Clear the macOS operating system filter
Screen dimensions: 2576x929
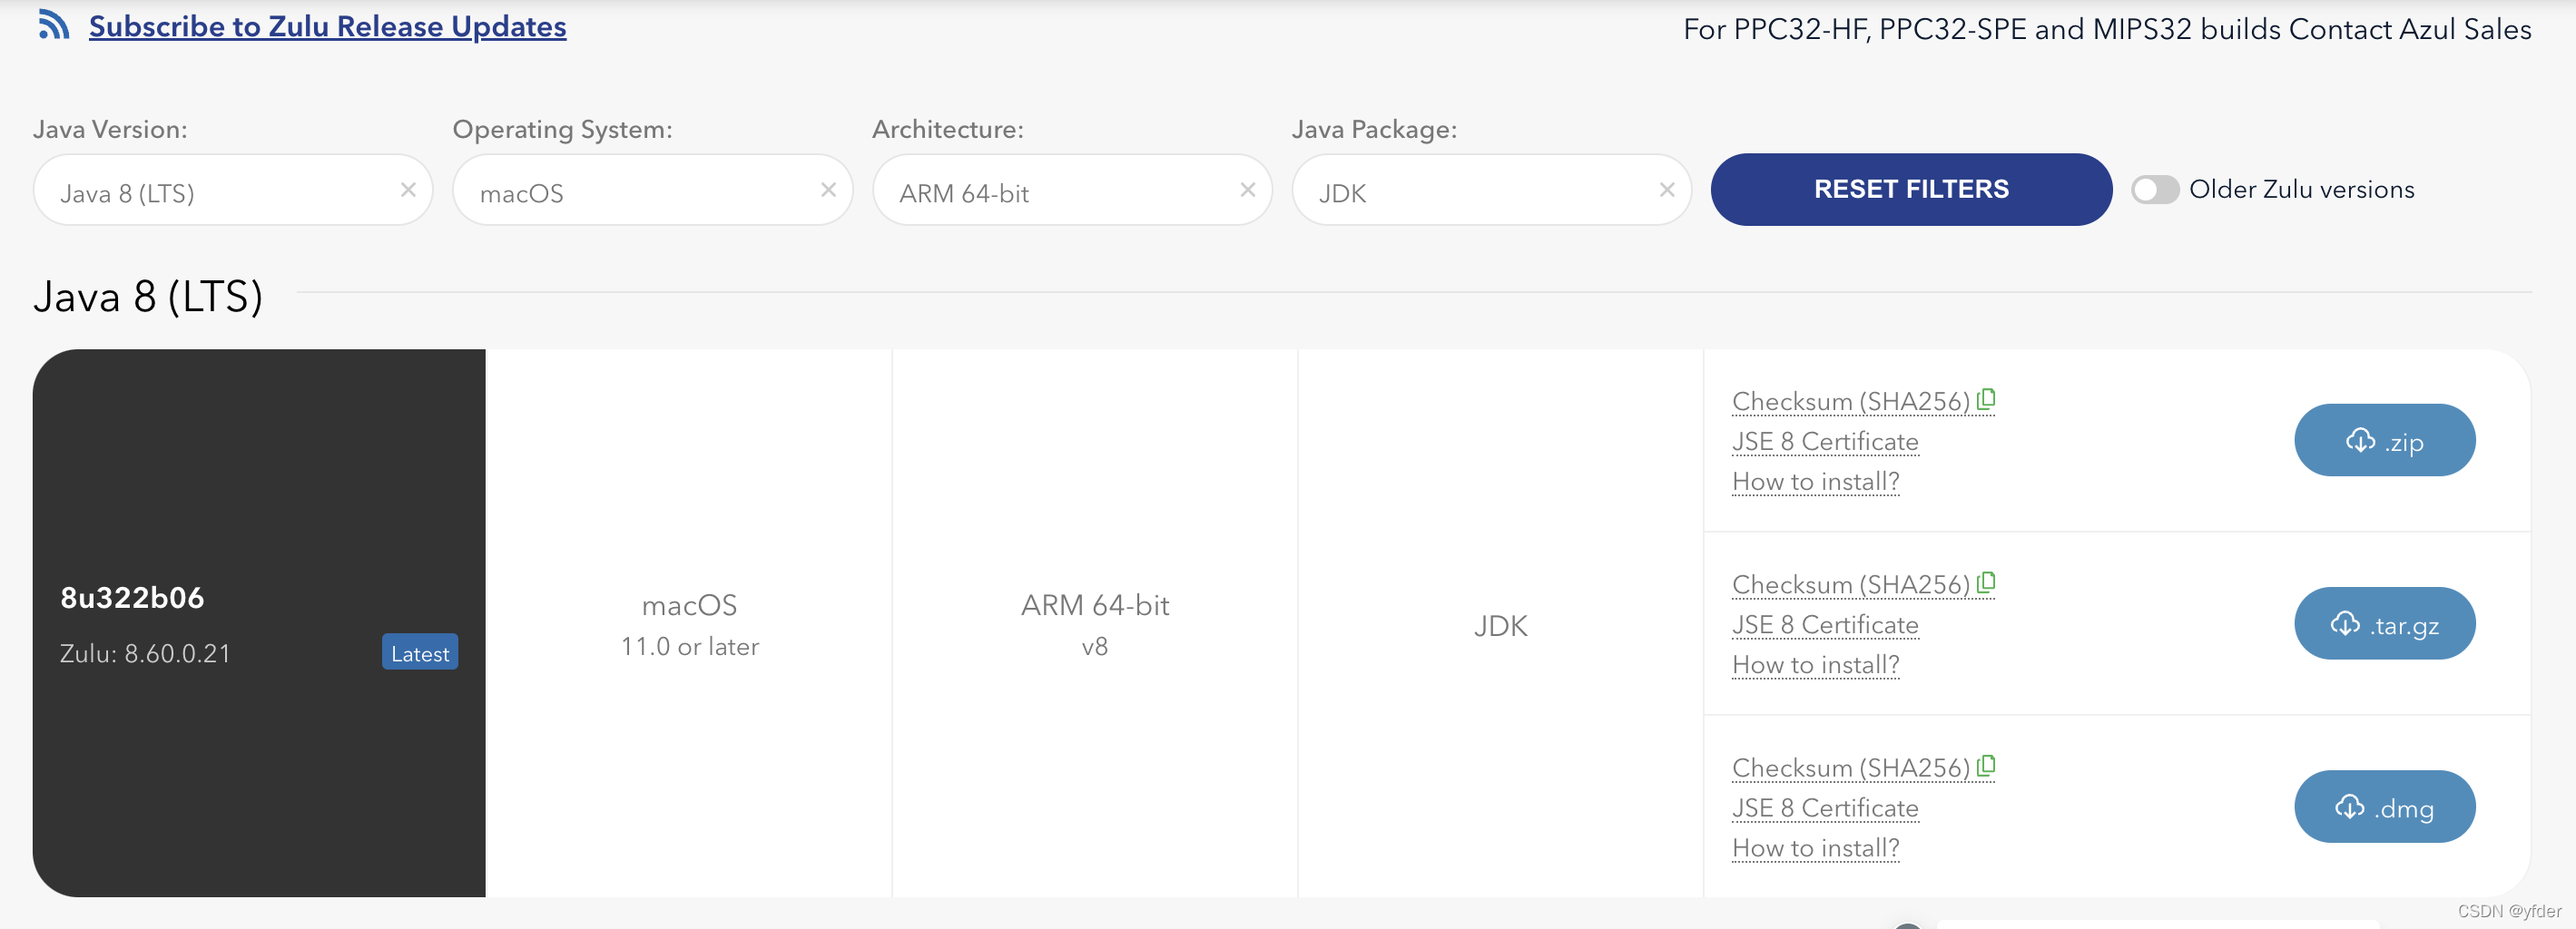coord(828,189)
